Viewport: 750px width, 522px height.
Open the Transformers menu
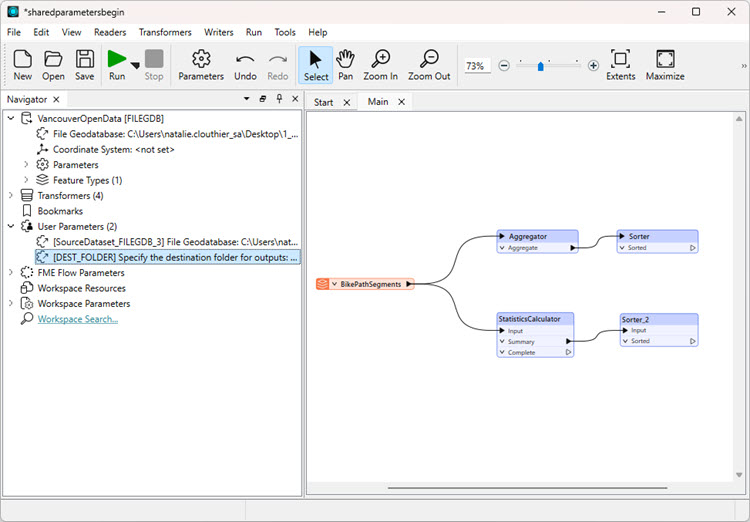click(x=165, y=32)
